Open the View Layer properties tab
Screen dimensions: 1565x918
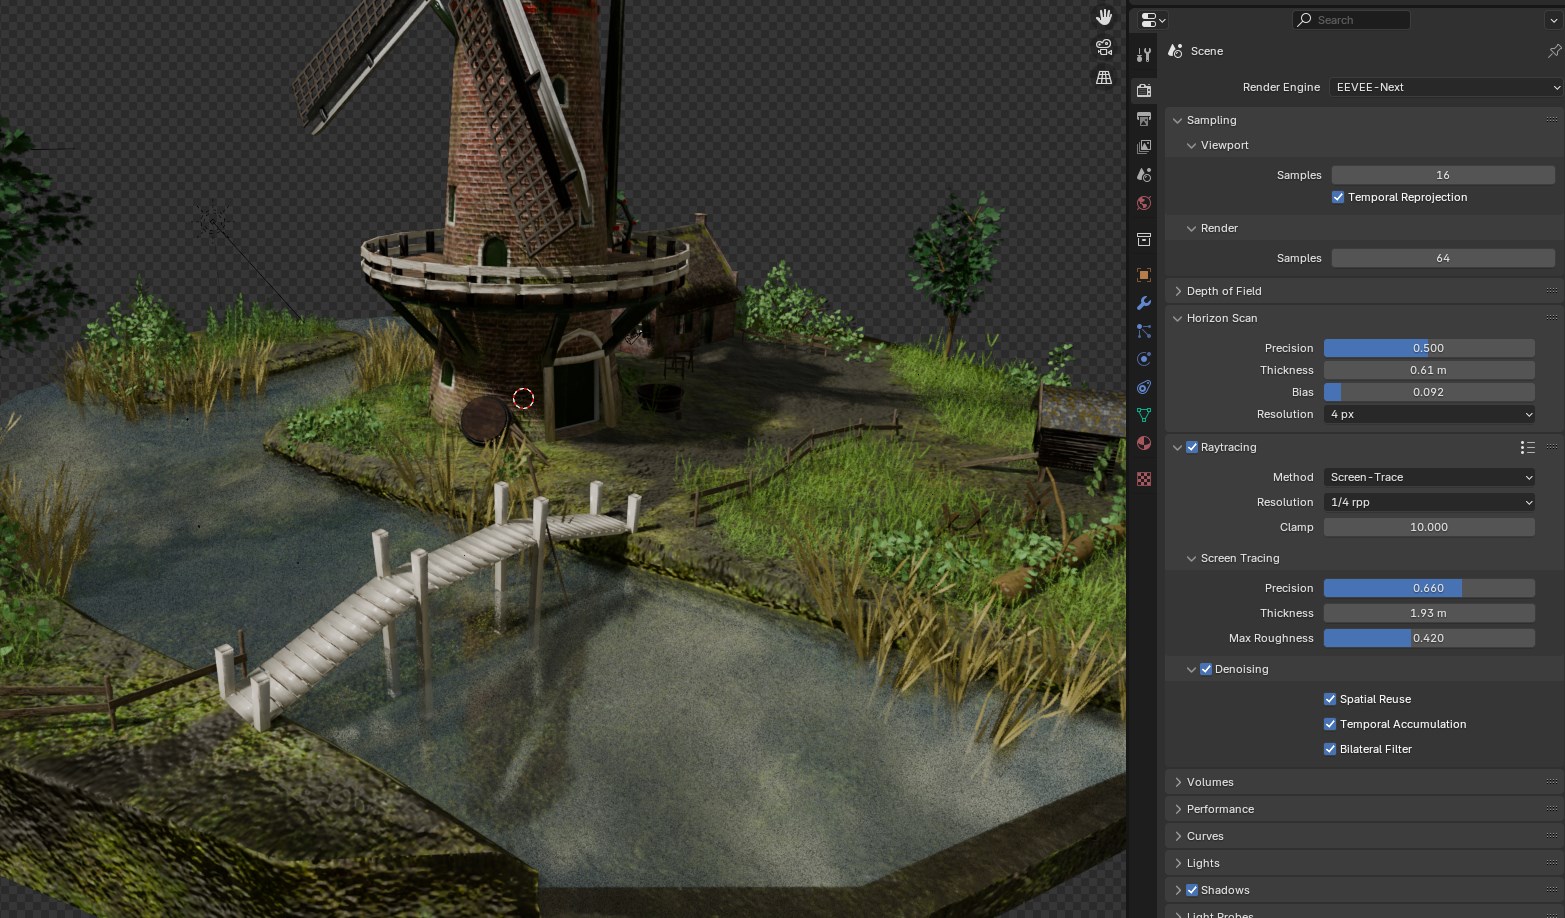(x=1144, y=146)
